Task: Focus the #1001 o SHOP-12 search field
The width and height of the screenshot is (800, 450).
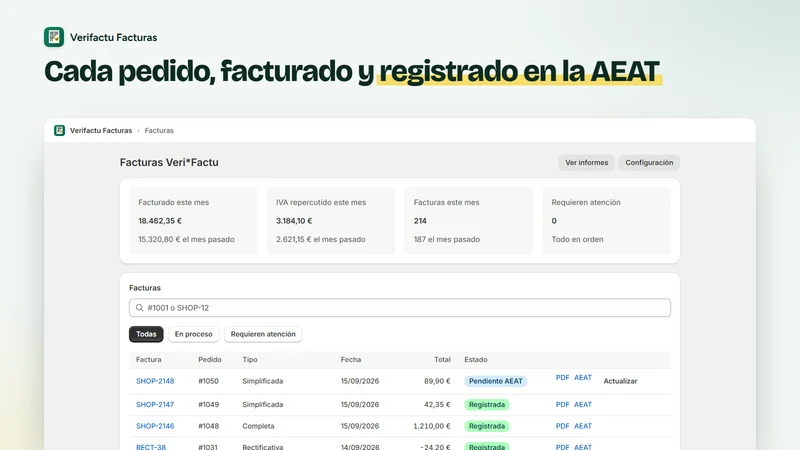Action: coord(400,308)
